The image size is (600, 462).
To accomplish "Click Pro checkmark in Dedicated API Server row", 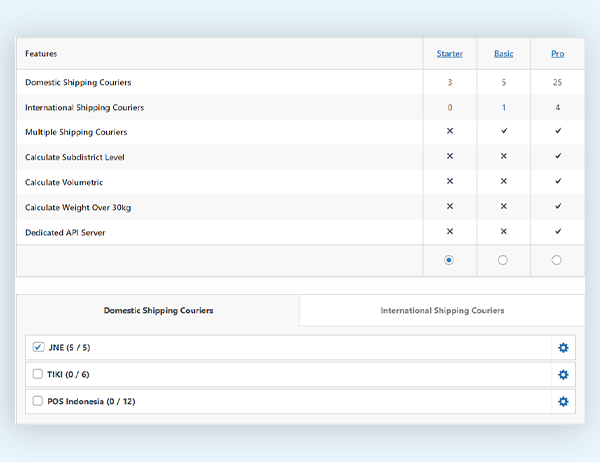I will pyautogui.click(x=558, y=231).
